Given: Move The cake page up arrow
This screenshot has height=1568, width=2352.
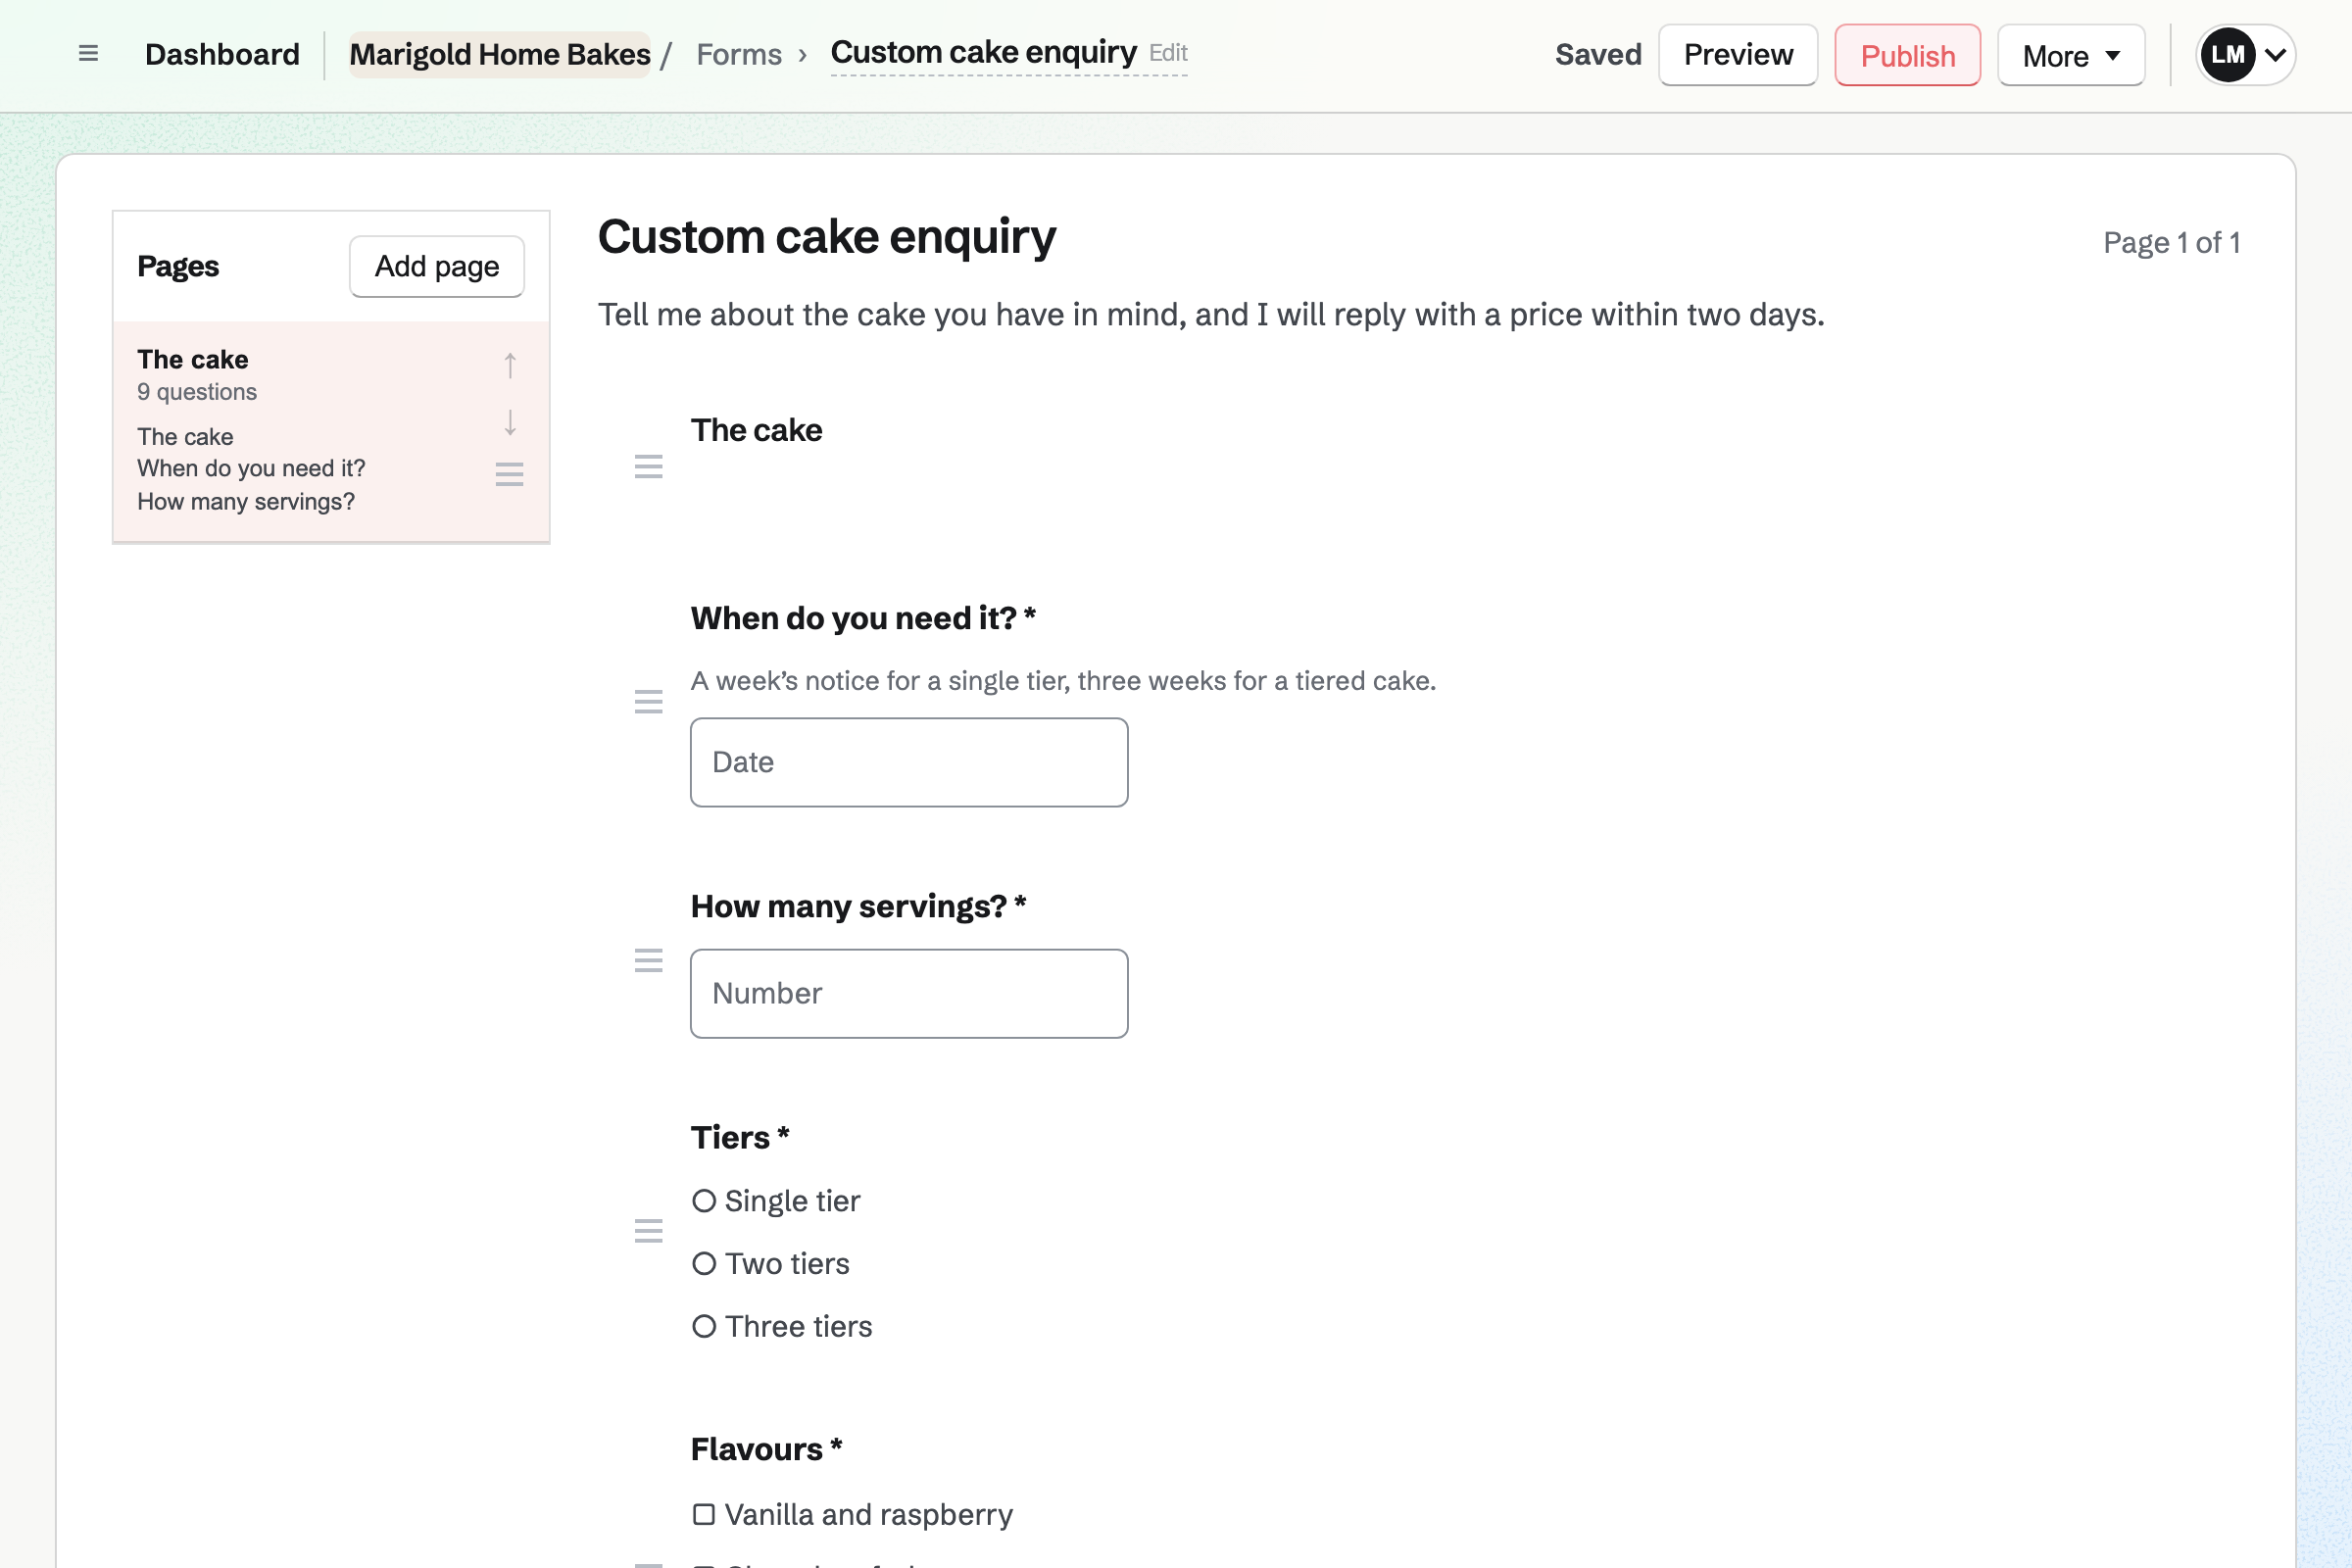Looking at the screenshot, I should (510, 365).
